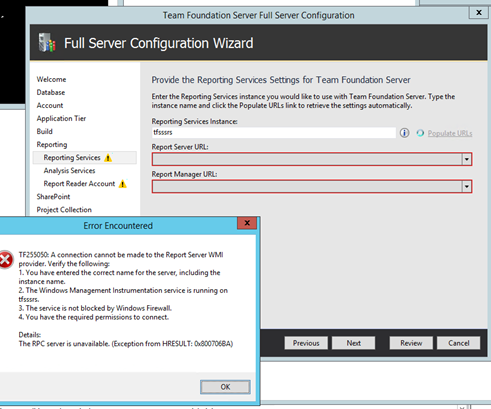Click the Cancel button

pos(459,343)
